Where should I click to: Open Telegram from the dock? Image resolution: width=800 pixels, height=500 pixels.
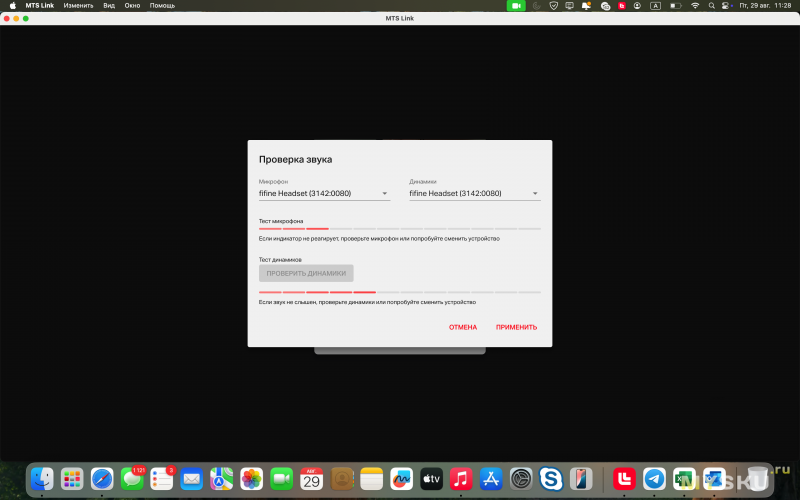coord(655,479)
